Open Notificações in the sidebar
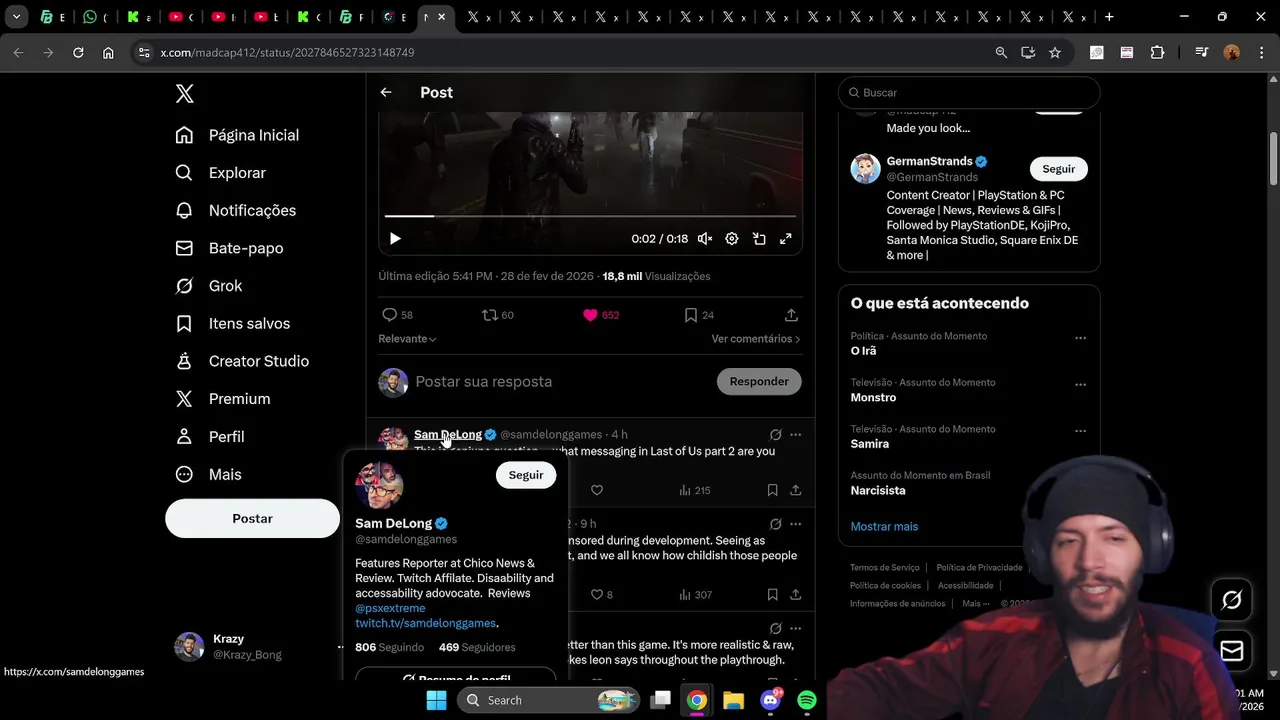The height and width of the screenshot is (720, 1280). [236, 211]
